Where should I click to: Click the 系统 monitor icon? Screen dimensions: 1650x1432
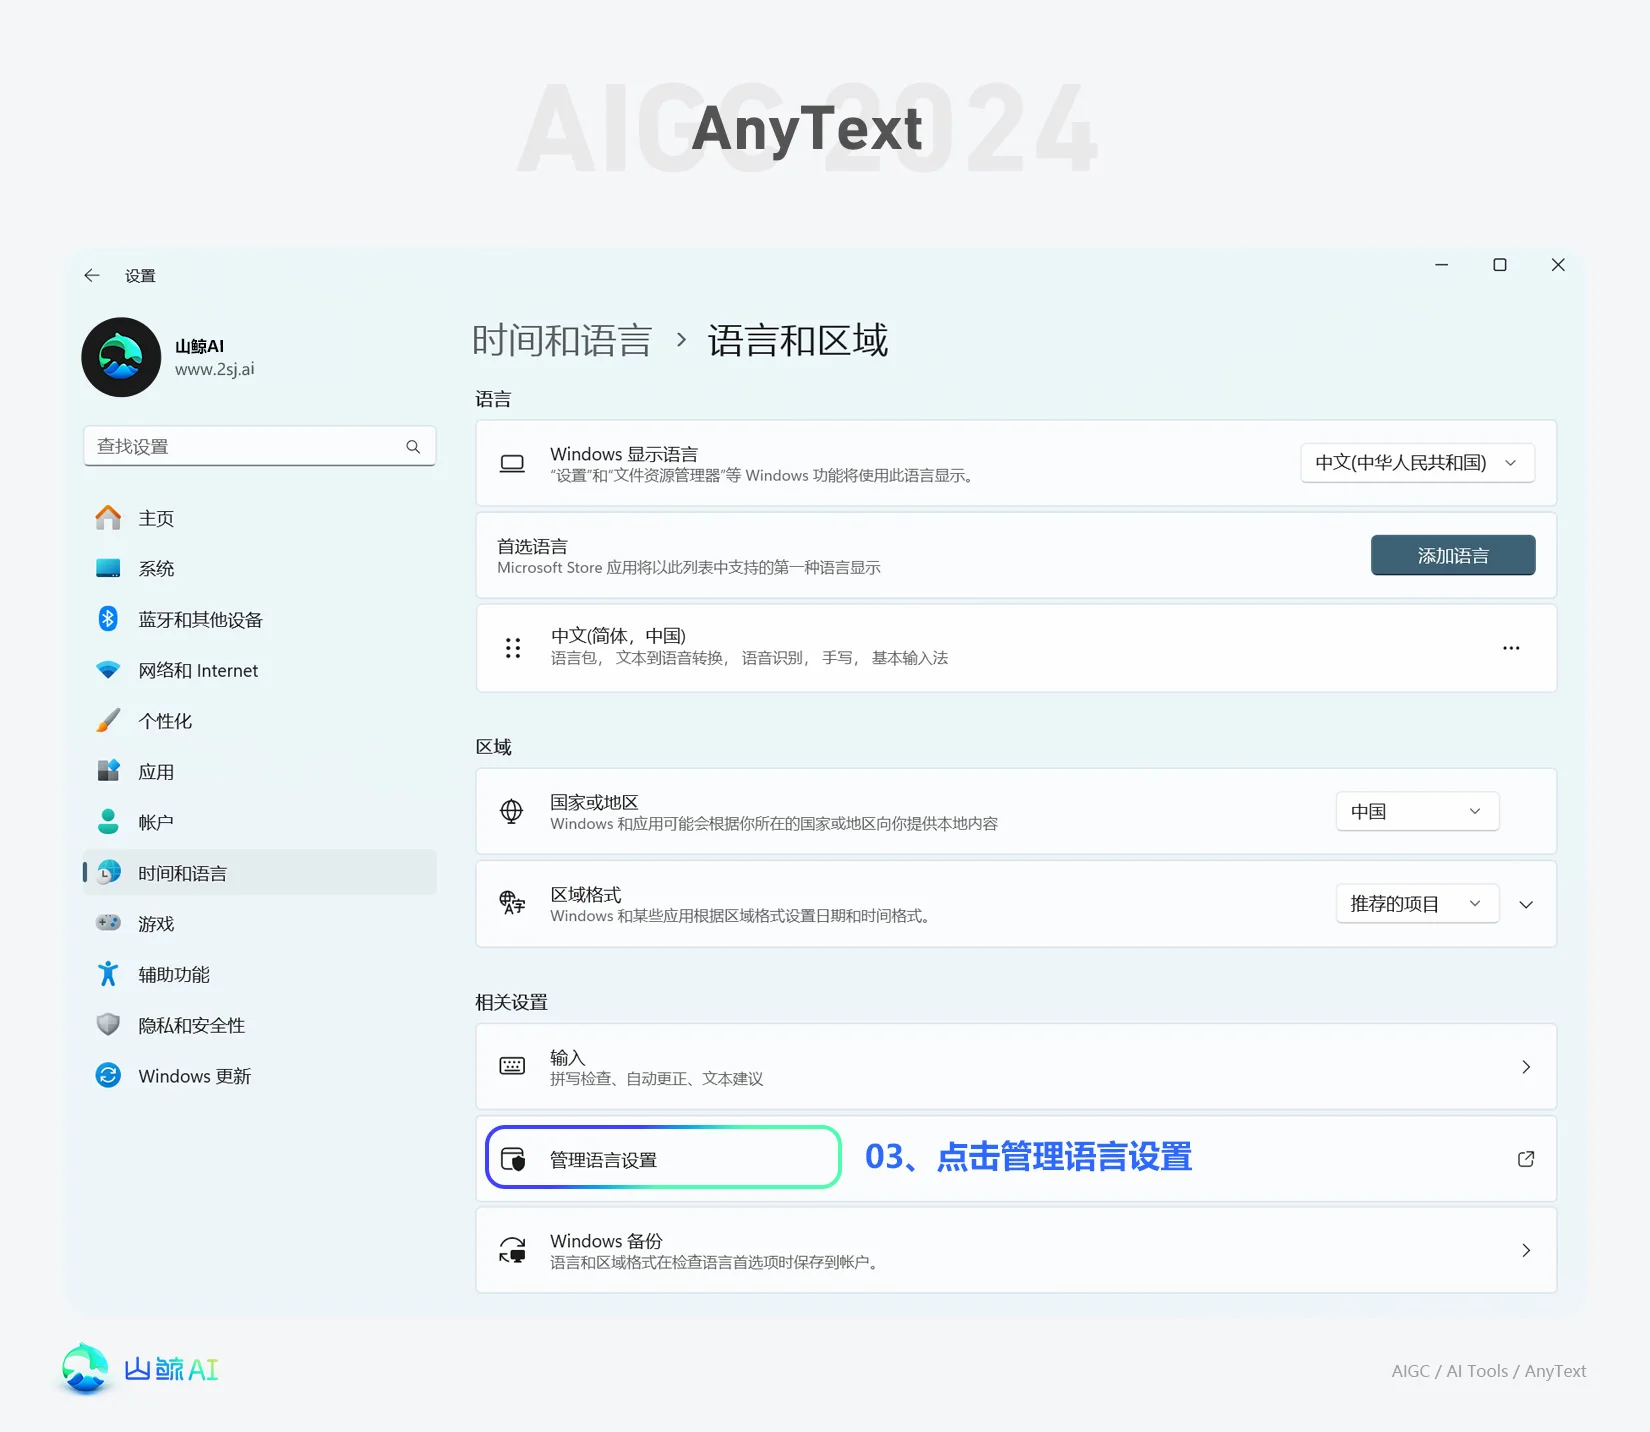(x=108, y=568)
